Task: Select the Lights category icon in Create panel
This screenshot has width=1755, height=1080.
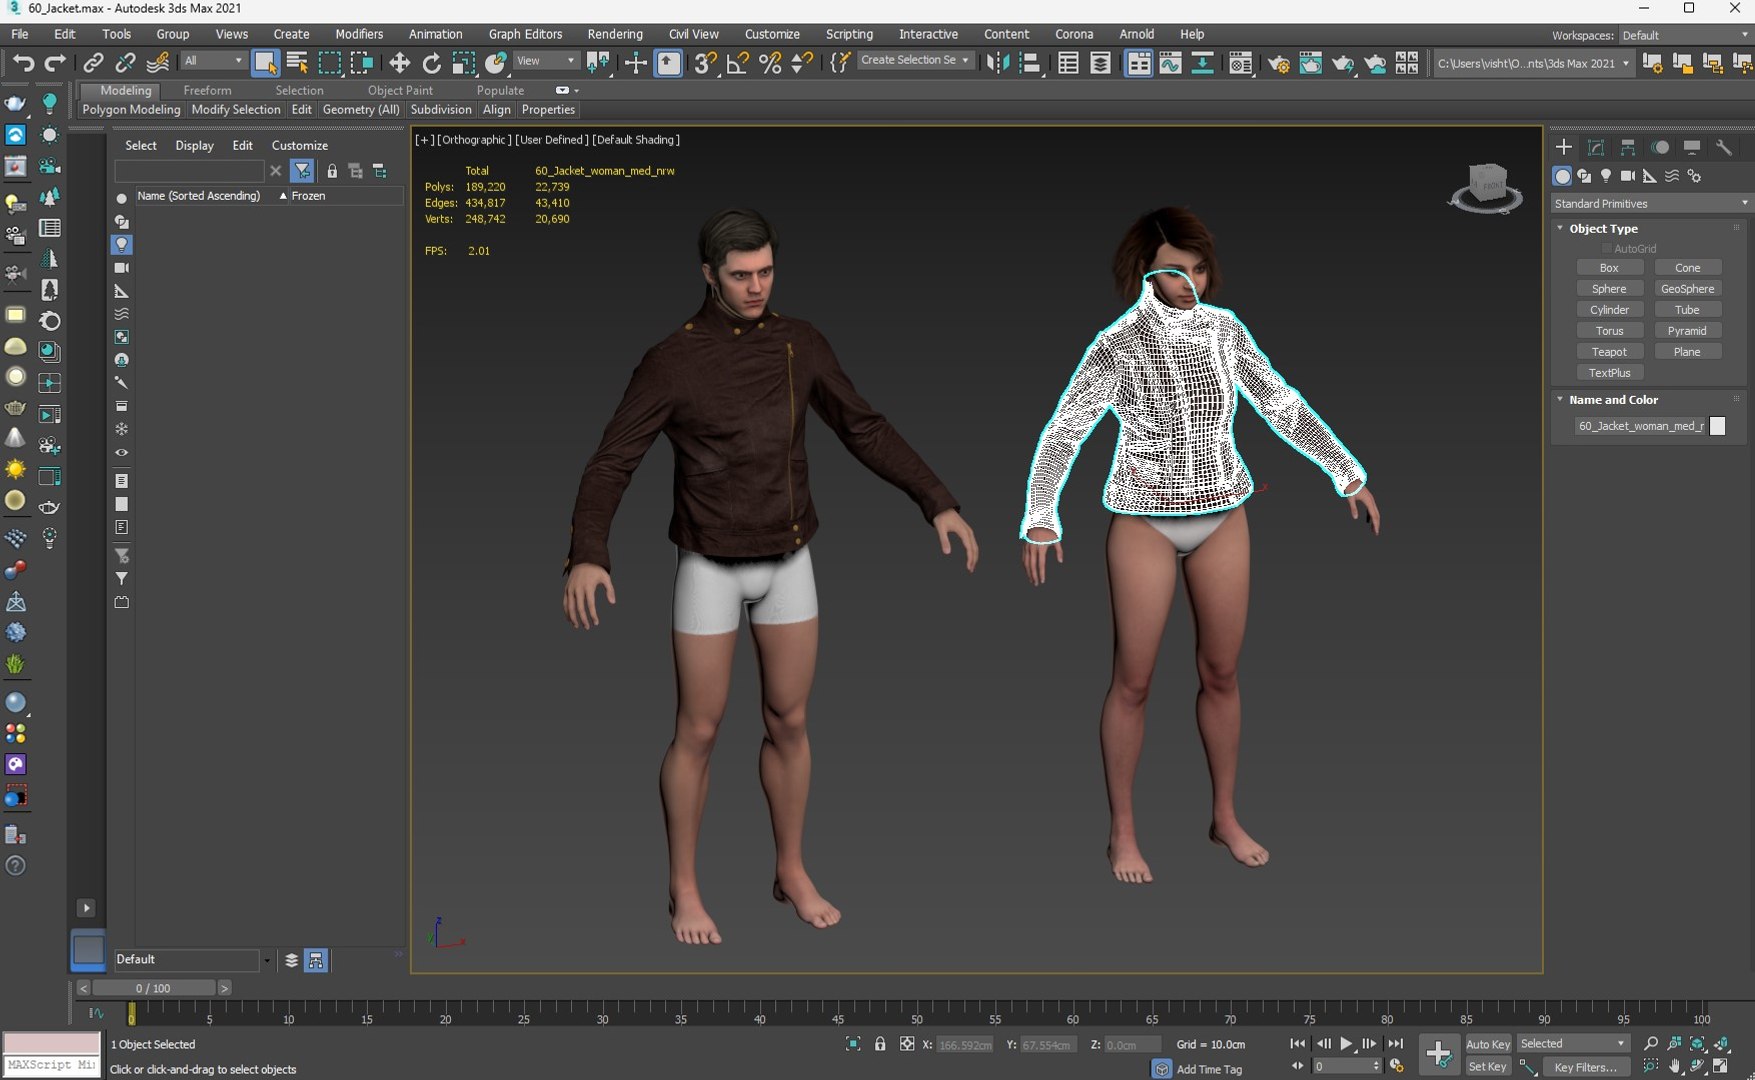Action: pos(1606,176)
